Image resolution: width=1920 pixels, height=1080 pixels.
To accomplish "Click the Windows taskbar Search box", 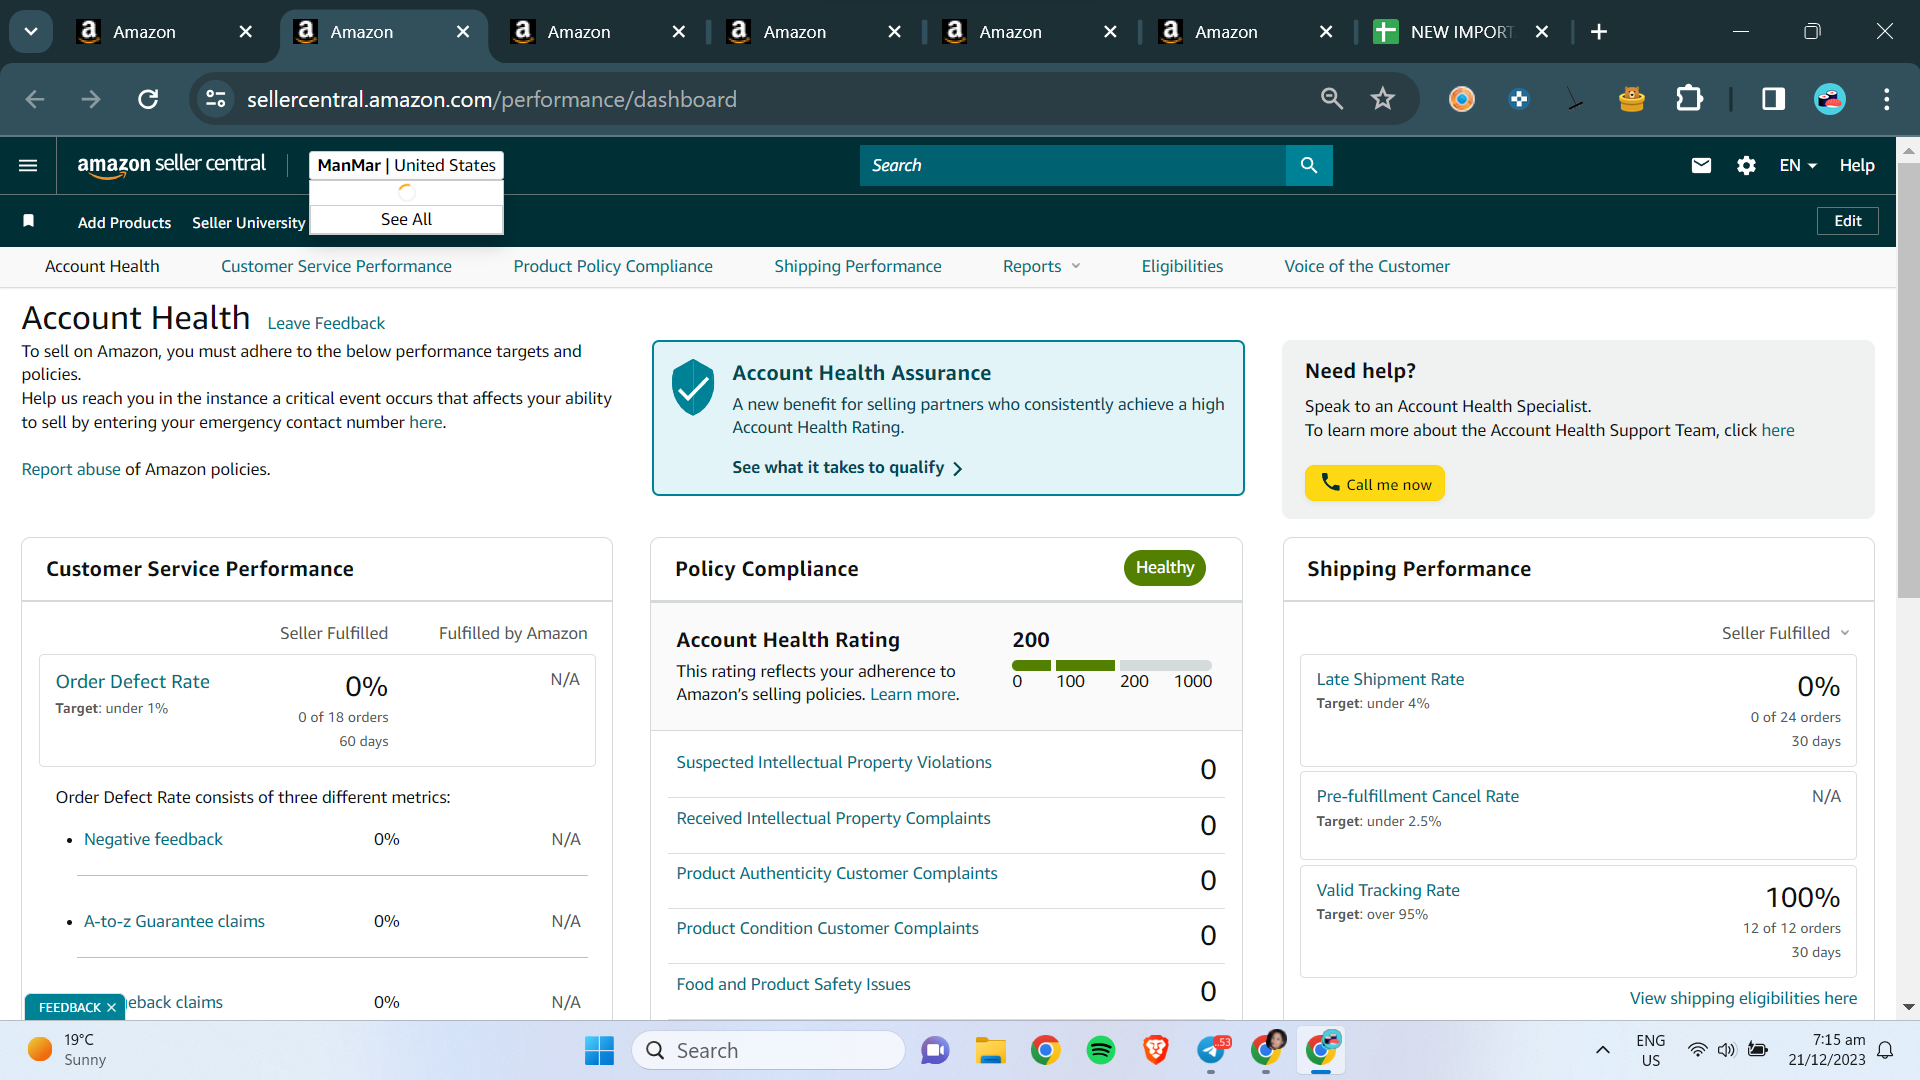I will click(x=768, y=1051).
